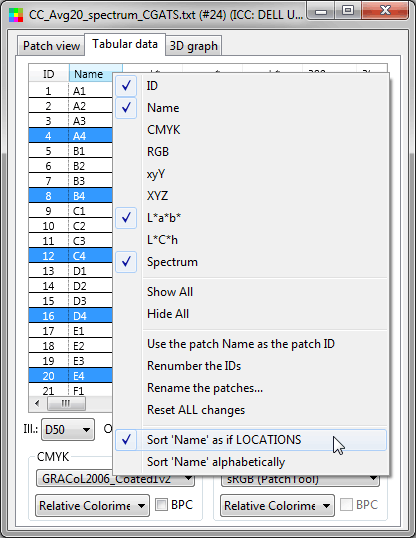The height and width of the screenshot is (538, 416).
Task: Open the sRGB (PatchTool) profile dropdown
Action: tap(300, 479)
